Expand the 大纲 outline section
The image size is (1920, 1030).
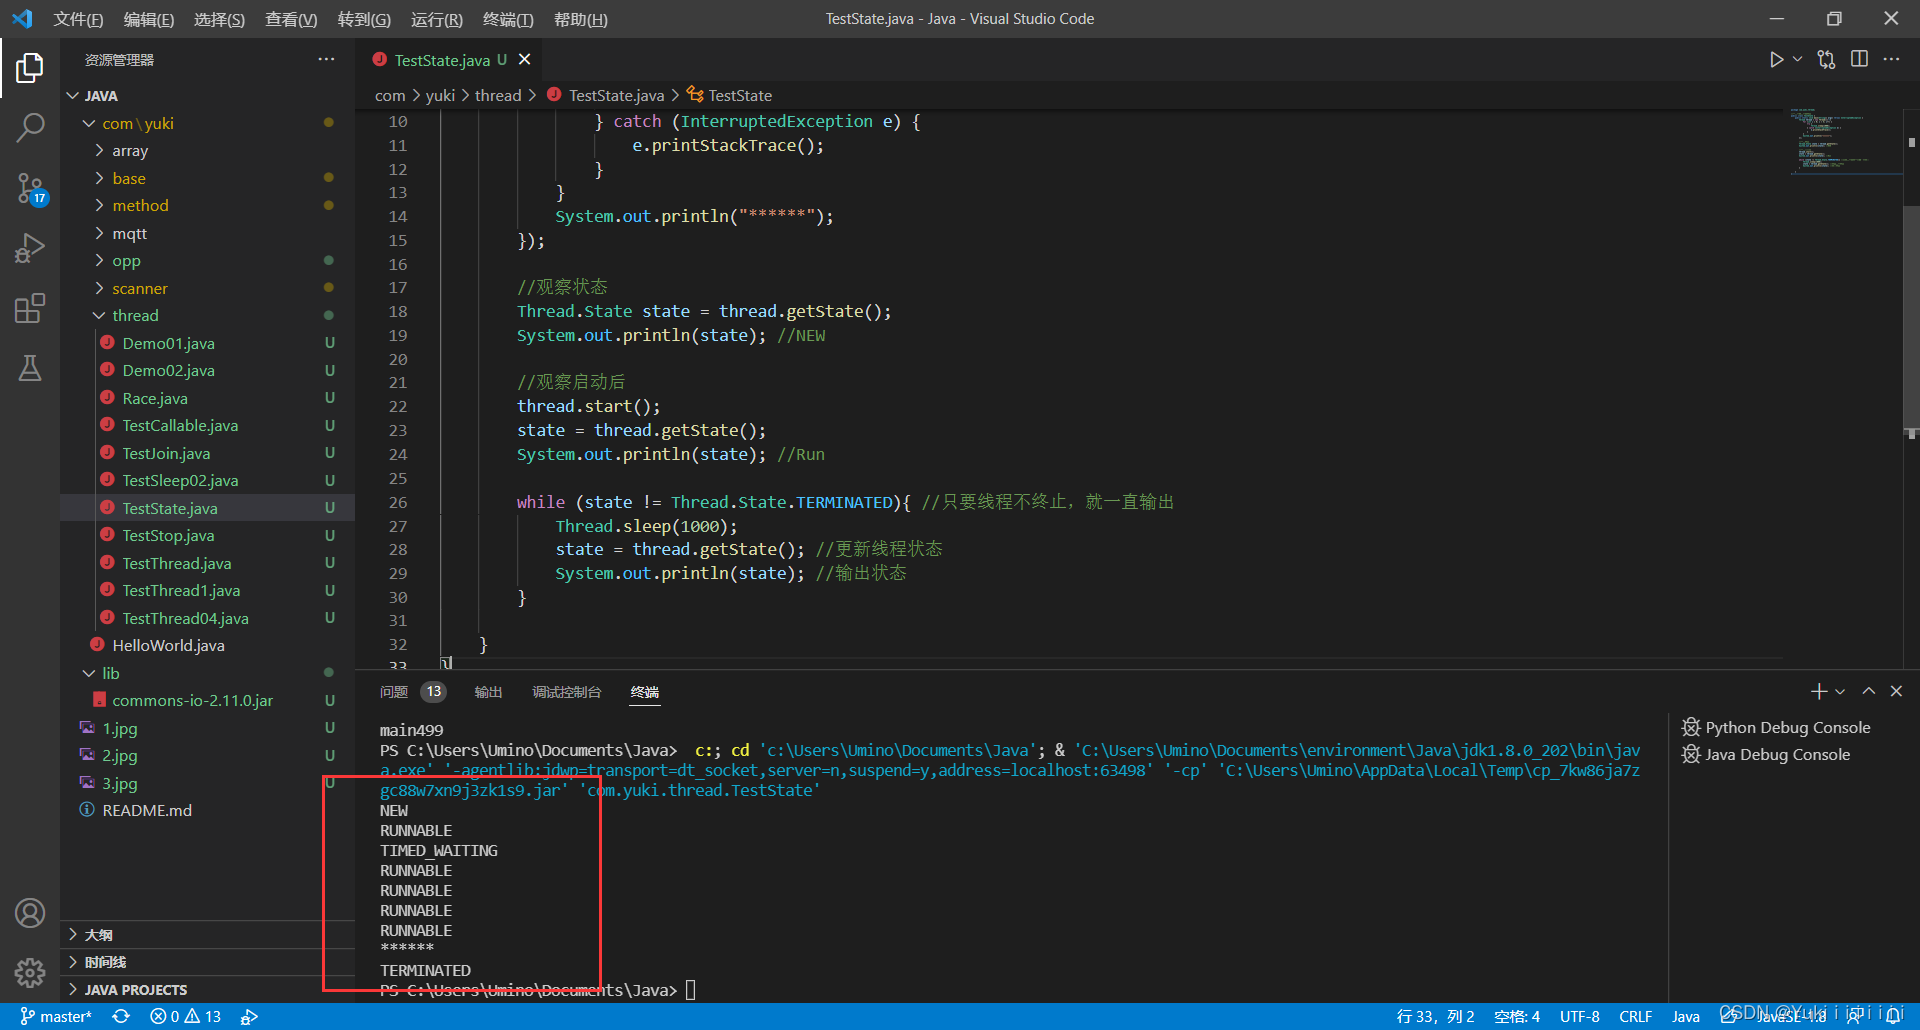tap(207, 934)
